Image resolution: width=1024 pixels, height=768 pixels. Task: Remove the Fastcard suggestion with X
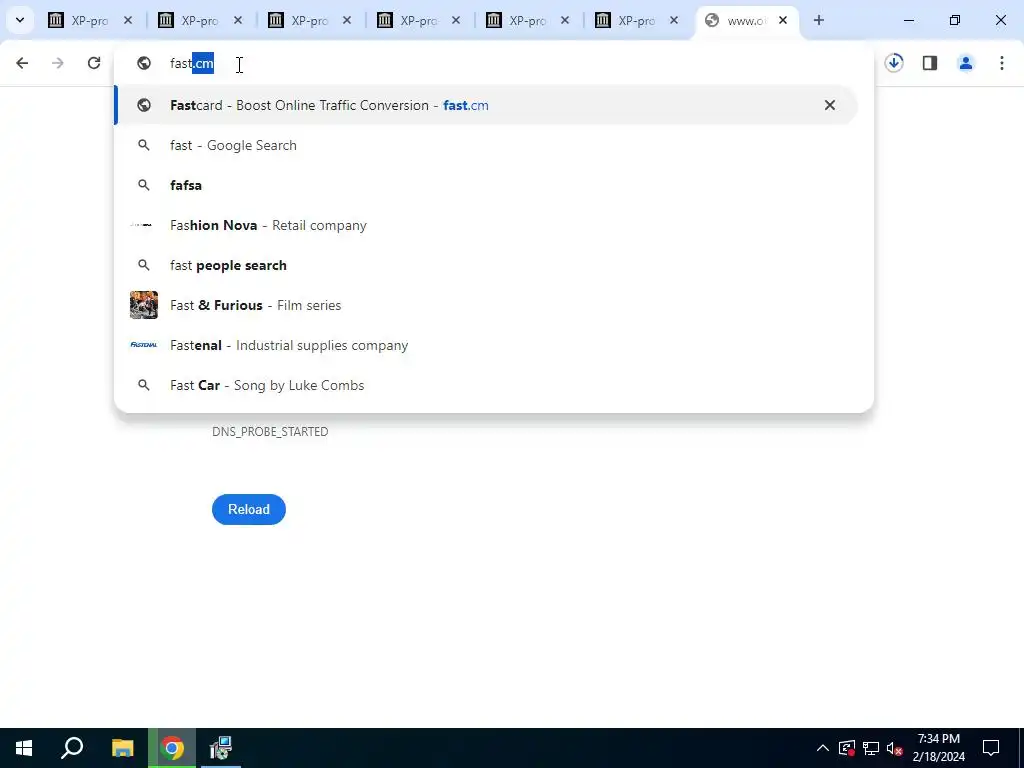tap(829, 105)
